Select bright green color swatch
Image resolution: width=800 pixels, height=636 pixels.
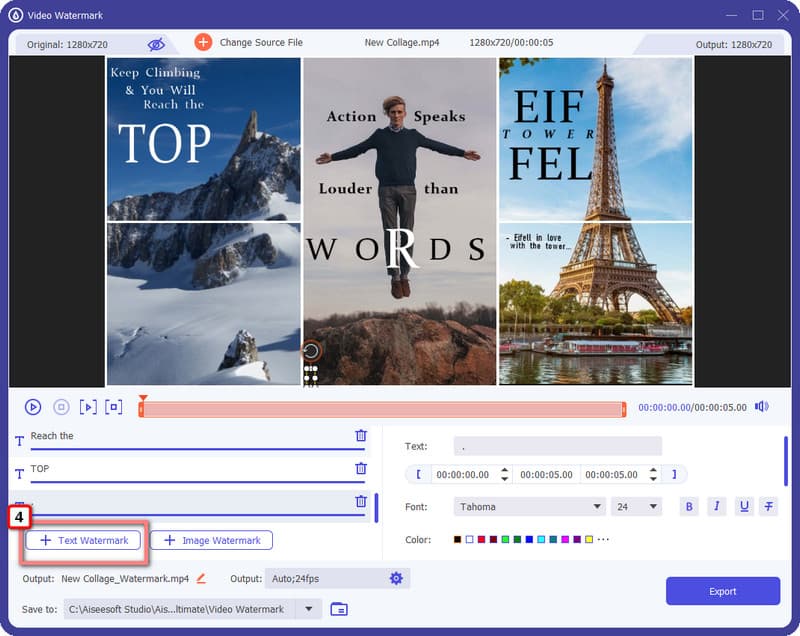click(505, 540)
